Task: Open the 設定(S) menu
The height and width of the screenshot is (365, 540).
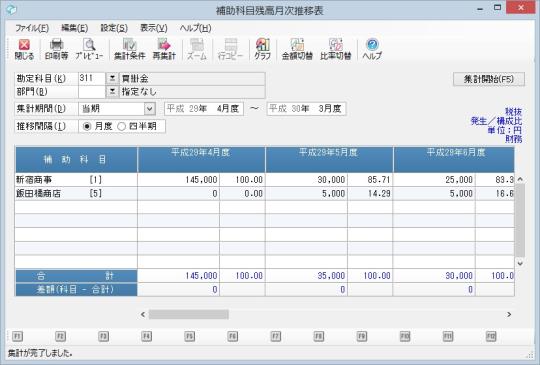Action: click(114, 28)
